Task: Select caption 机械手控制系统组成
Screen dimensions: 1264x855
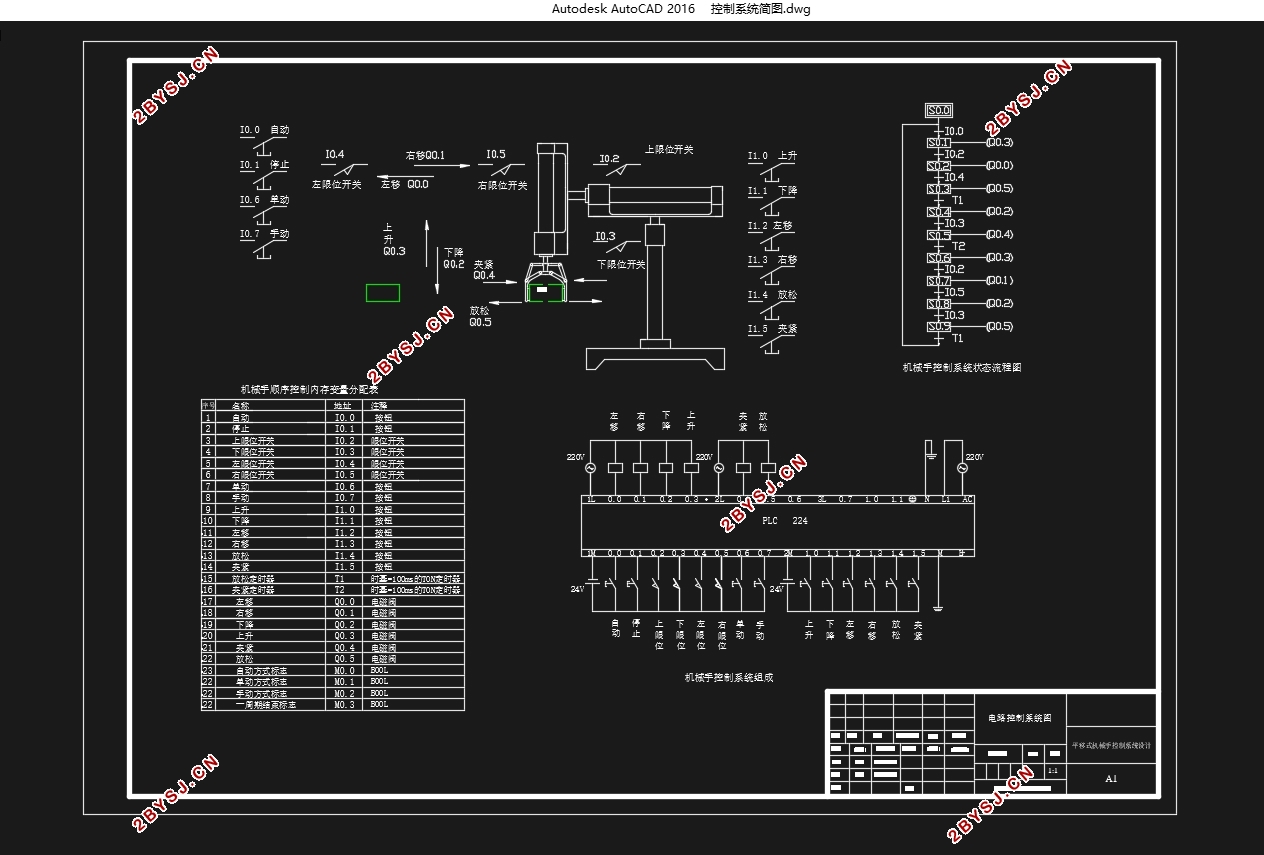Action: pos(729,677)
